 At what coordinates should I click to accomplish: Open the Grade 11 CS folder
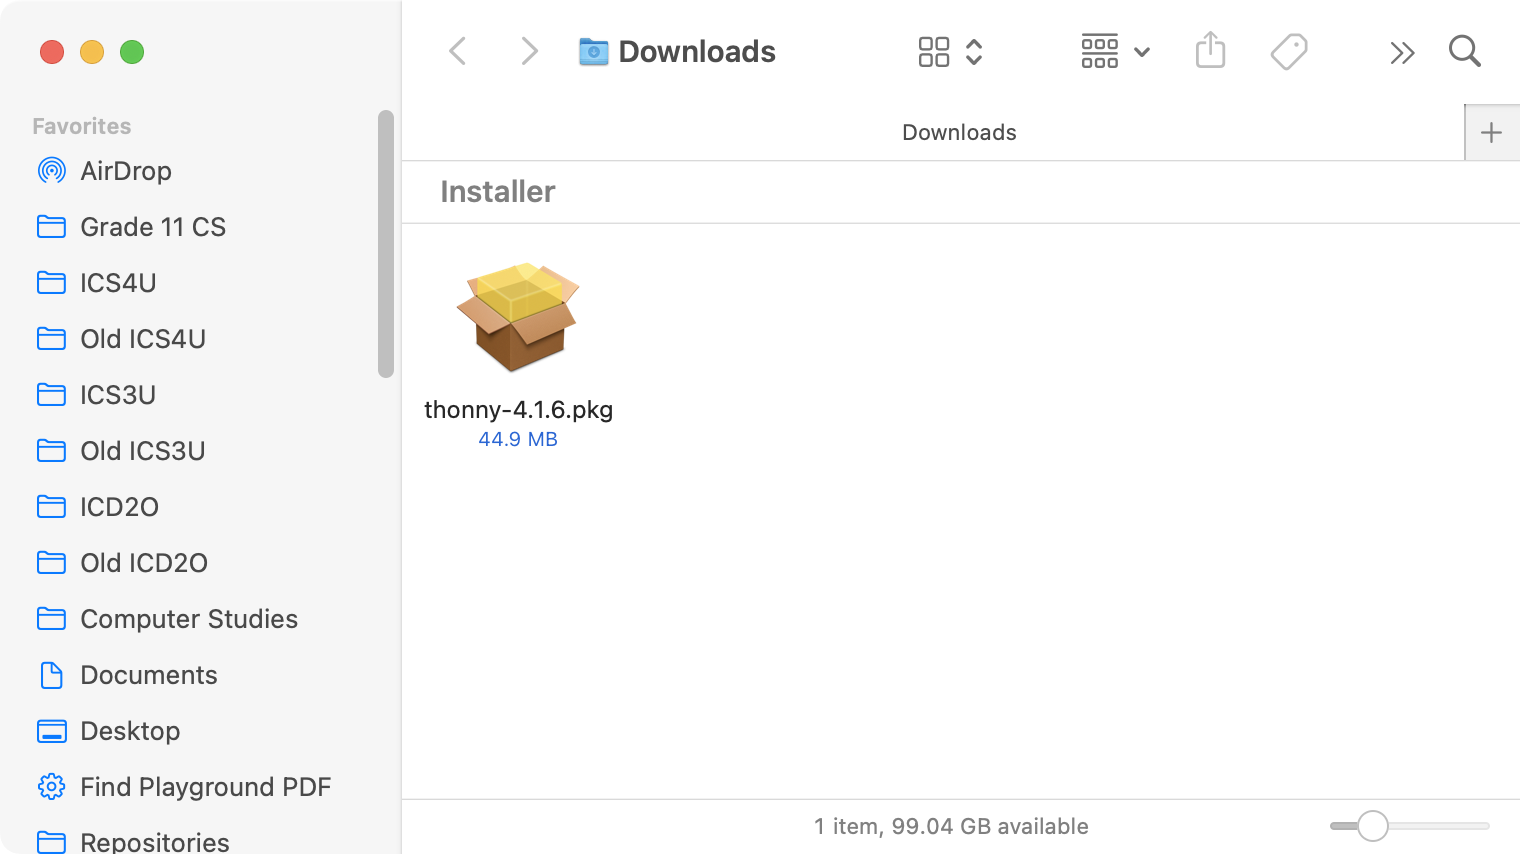tap(152, 227)
